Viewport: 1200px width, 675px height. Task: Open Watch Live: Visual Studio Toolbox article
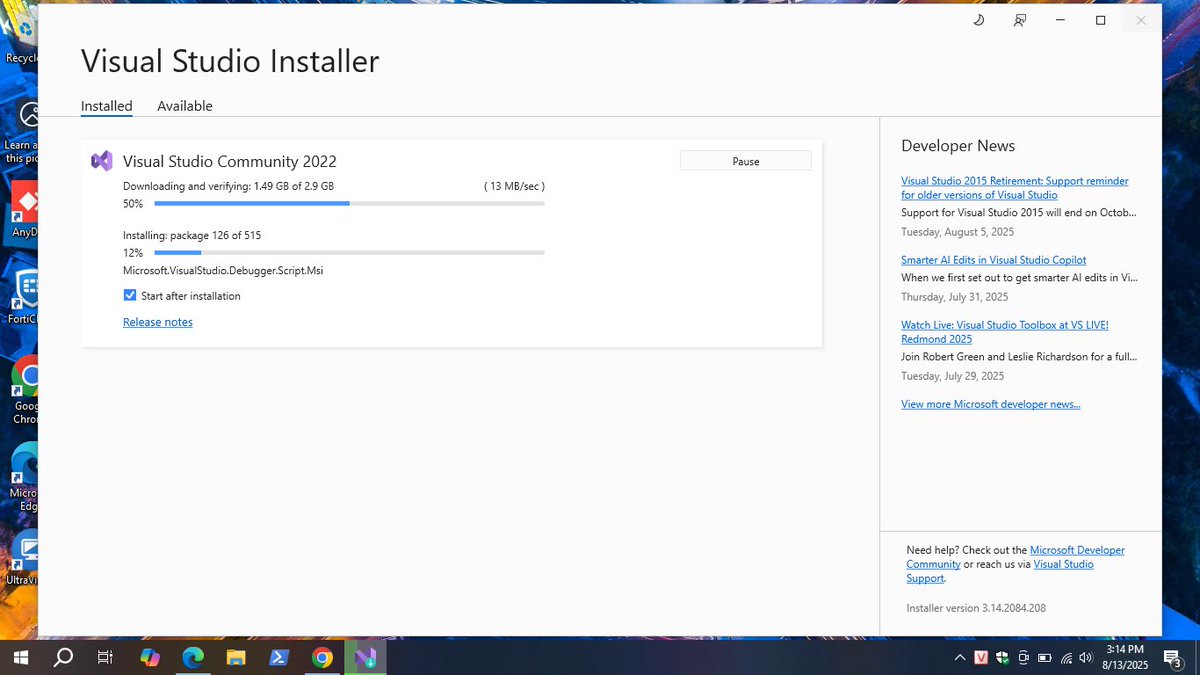1005,332
